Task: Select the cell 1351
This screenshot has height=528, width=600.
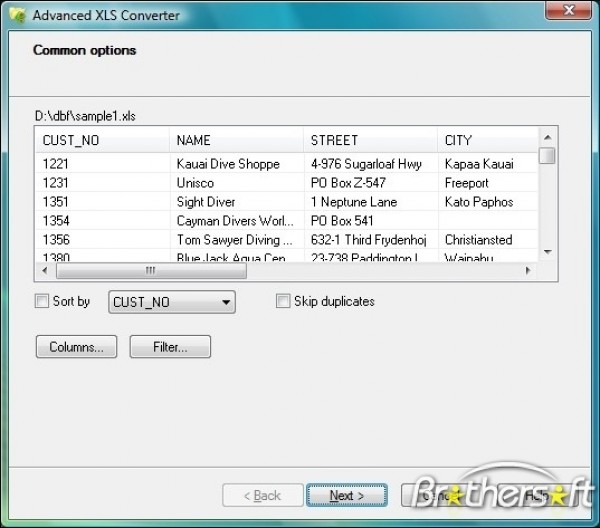Action: point(102,202)
